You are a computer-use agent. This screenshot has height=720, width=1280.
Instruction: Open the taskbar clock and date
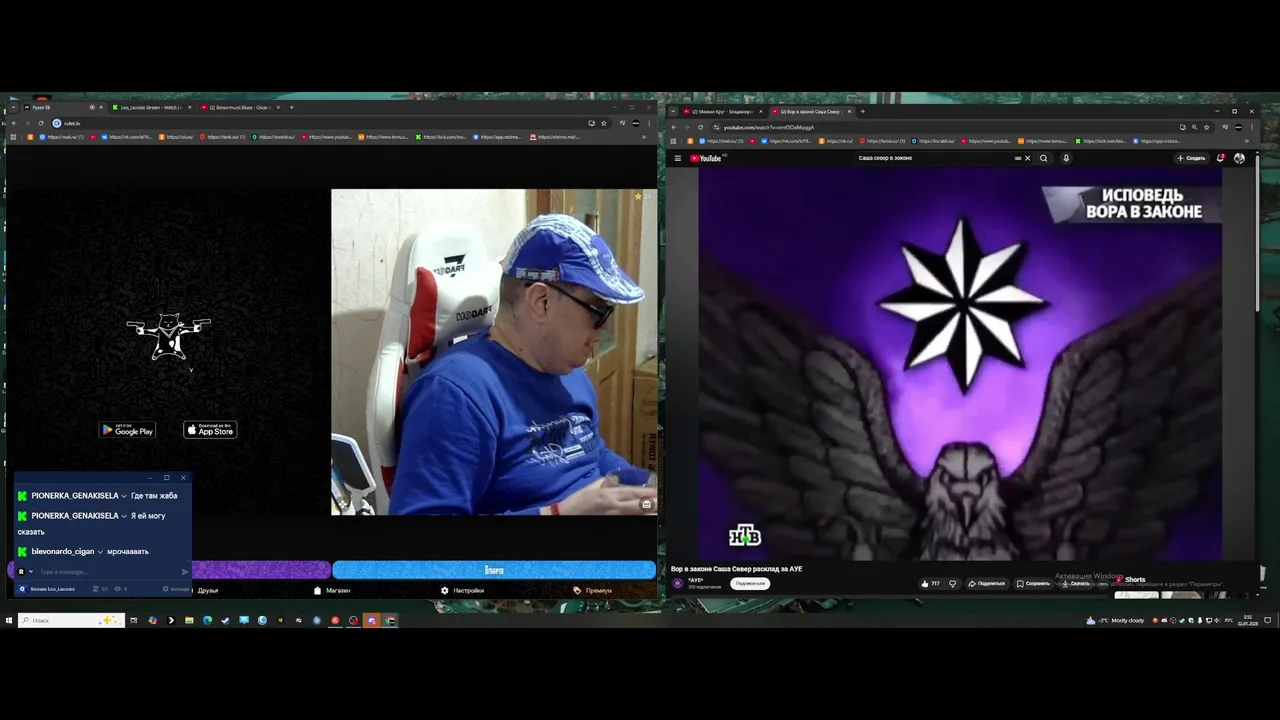pyautogui.click(x=1247, y=620)
